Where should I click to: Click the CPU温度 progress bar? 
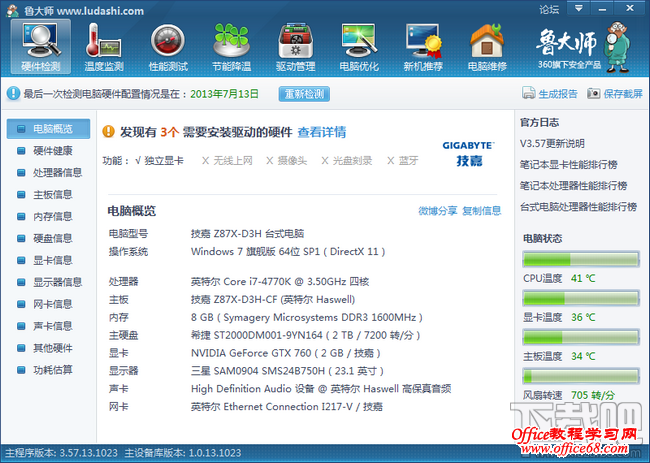(580, 259)
